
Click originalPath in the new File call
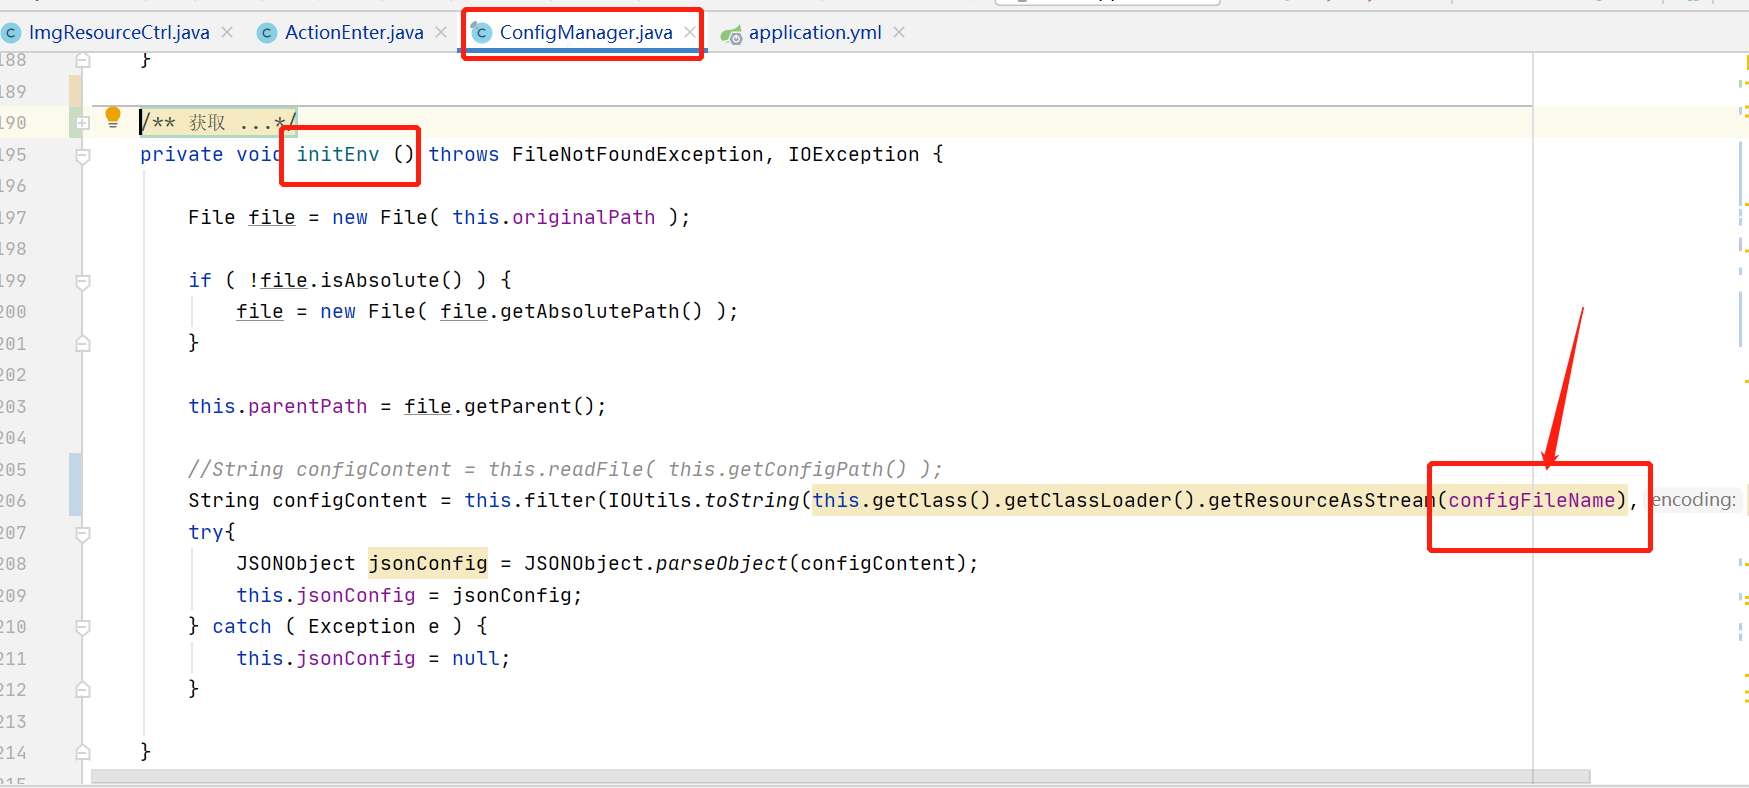(x=584, y=218)
